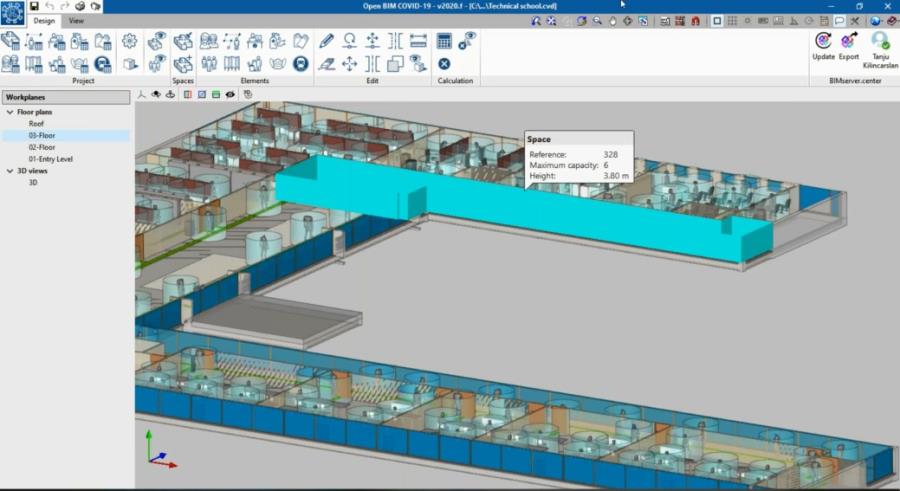Click the Undo arrow in title bar

pos(50,6)
